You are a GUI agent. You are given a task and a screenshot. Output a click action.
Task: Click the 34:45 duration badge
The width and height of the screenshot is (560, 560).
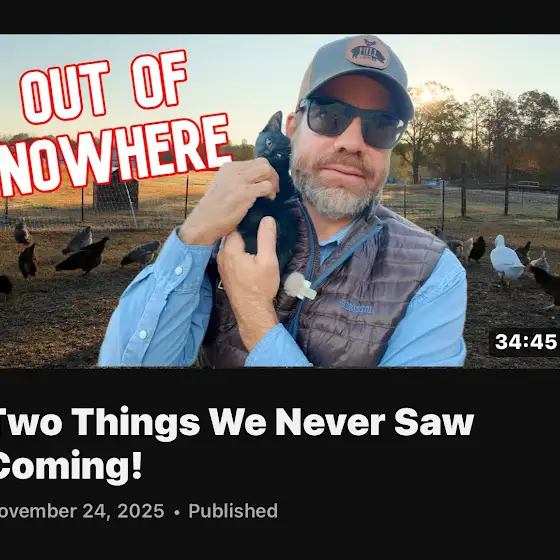tap(525, 342)
